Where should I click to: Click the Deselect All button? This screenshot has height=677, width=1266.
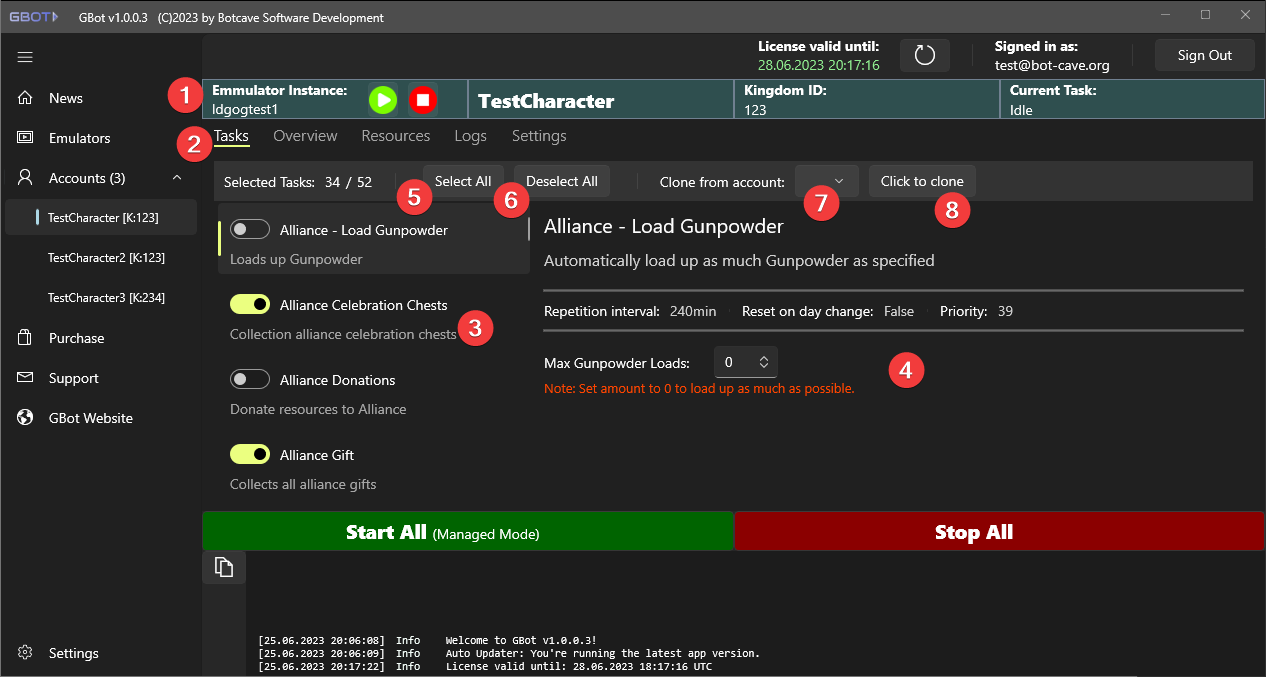click(561, 181)
